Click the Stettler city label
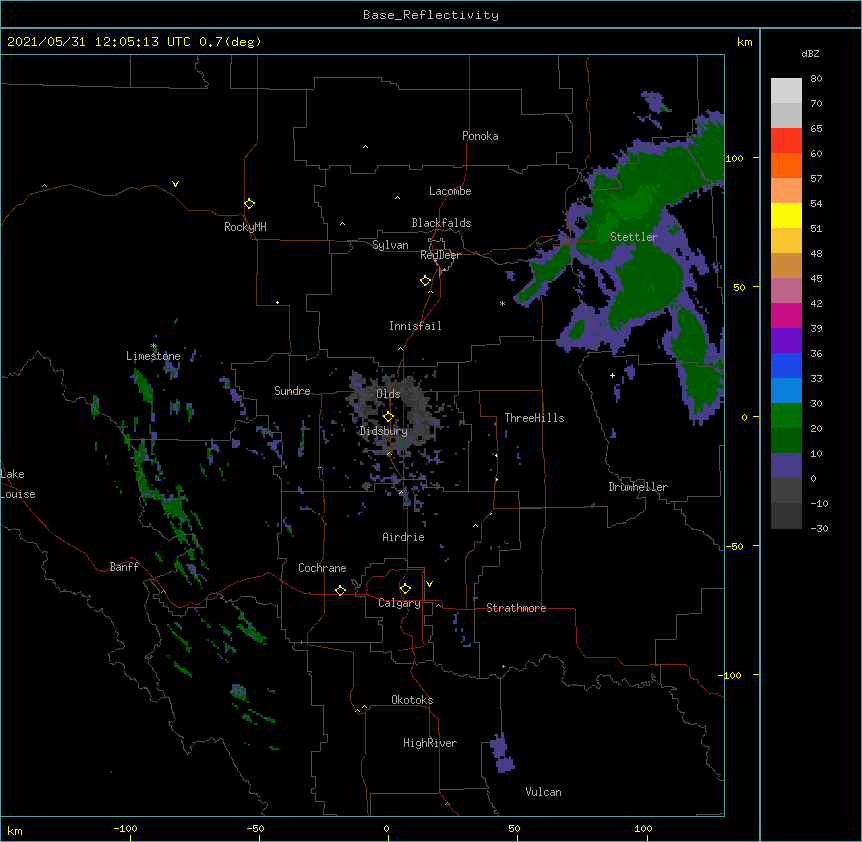Viewport: 862px width, 842px height. click(x=633, y=237)
